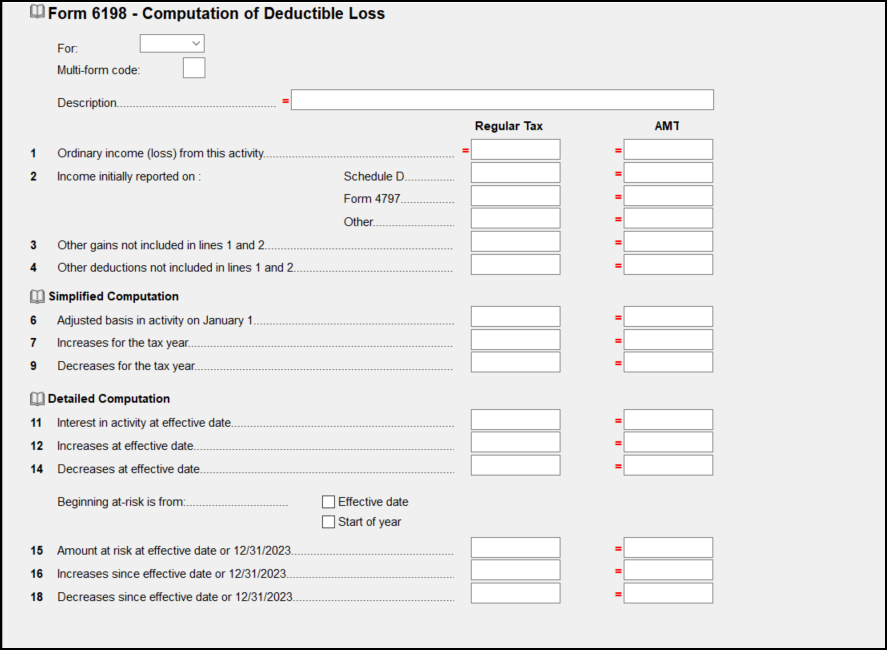The image size is (887, 650).
Task: Click Form 4797 AMT field
Action: click(668, 196)
